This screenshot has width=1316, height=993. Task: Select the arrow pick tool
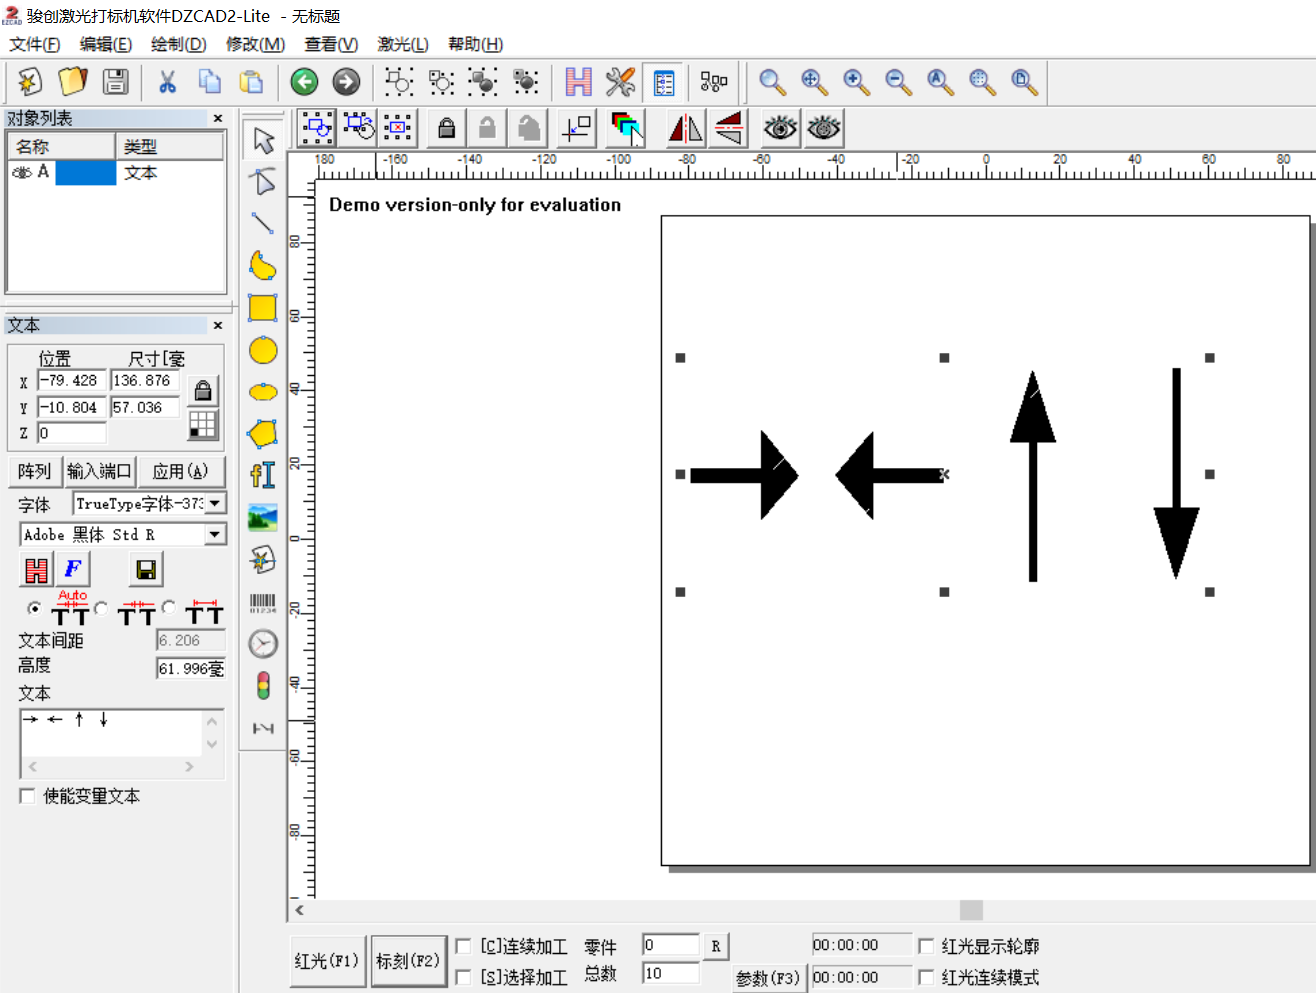[263, 140]
